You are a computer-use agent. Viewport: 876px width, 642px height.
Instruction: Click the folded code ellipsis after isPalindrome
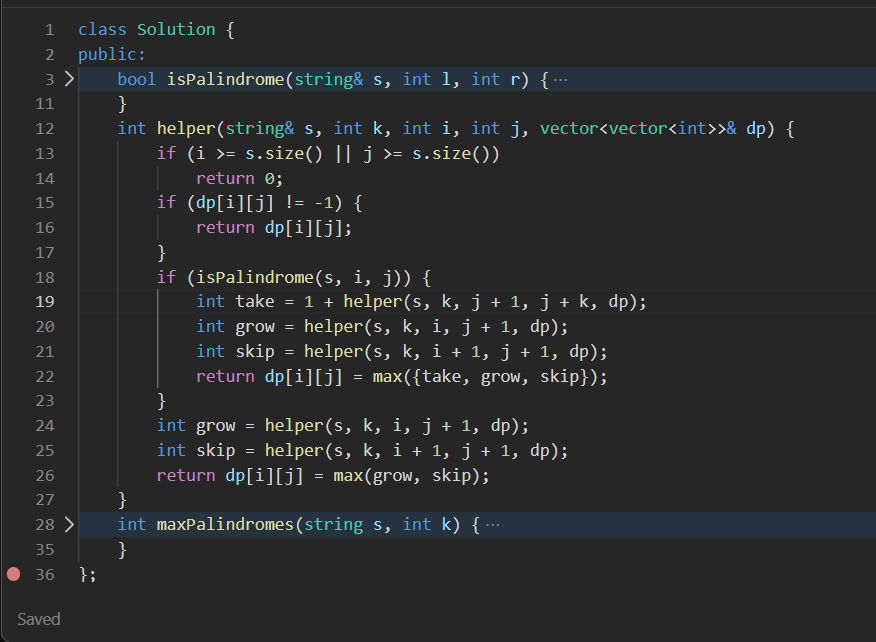(560, 80)
